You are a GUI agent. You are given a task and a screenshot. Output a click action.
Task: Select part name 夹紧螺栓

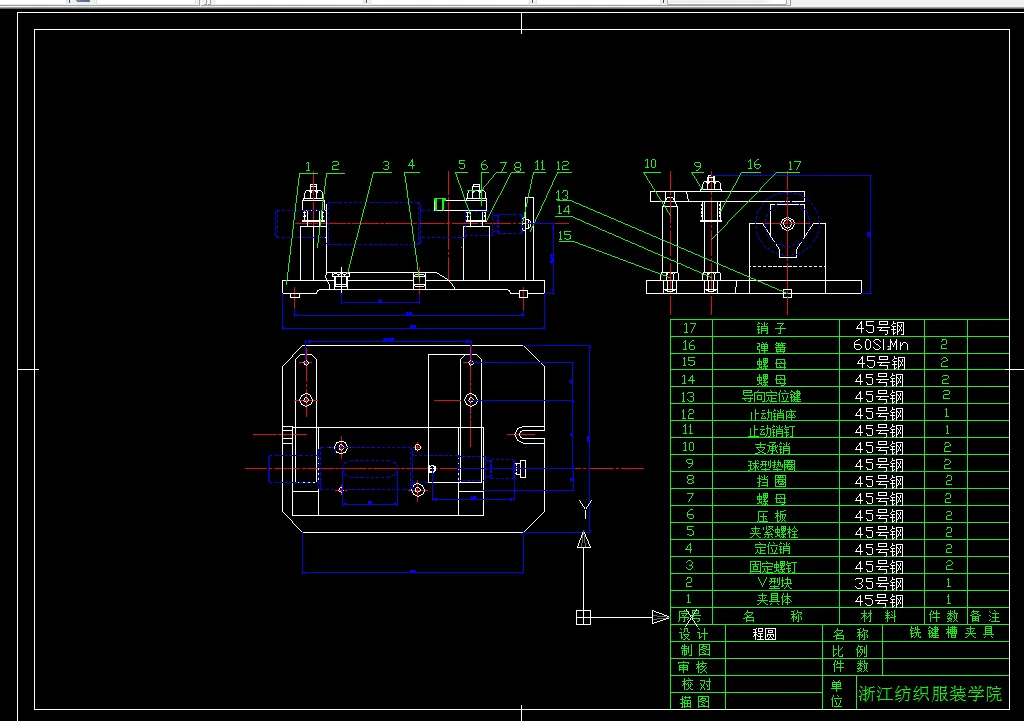[x=773, y=532]
